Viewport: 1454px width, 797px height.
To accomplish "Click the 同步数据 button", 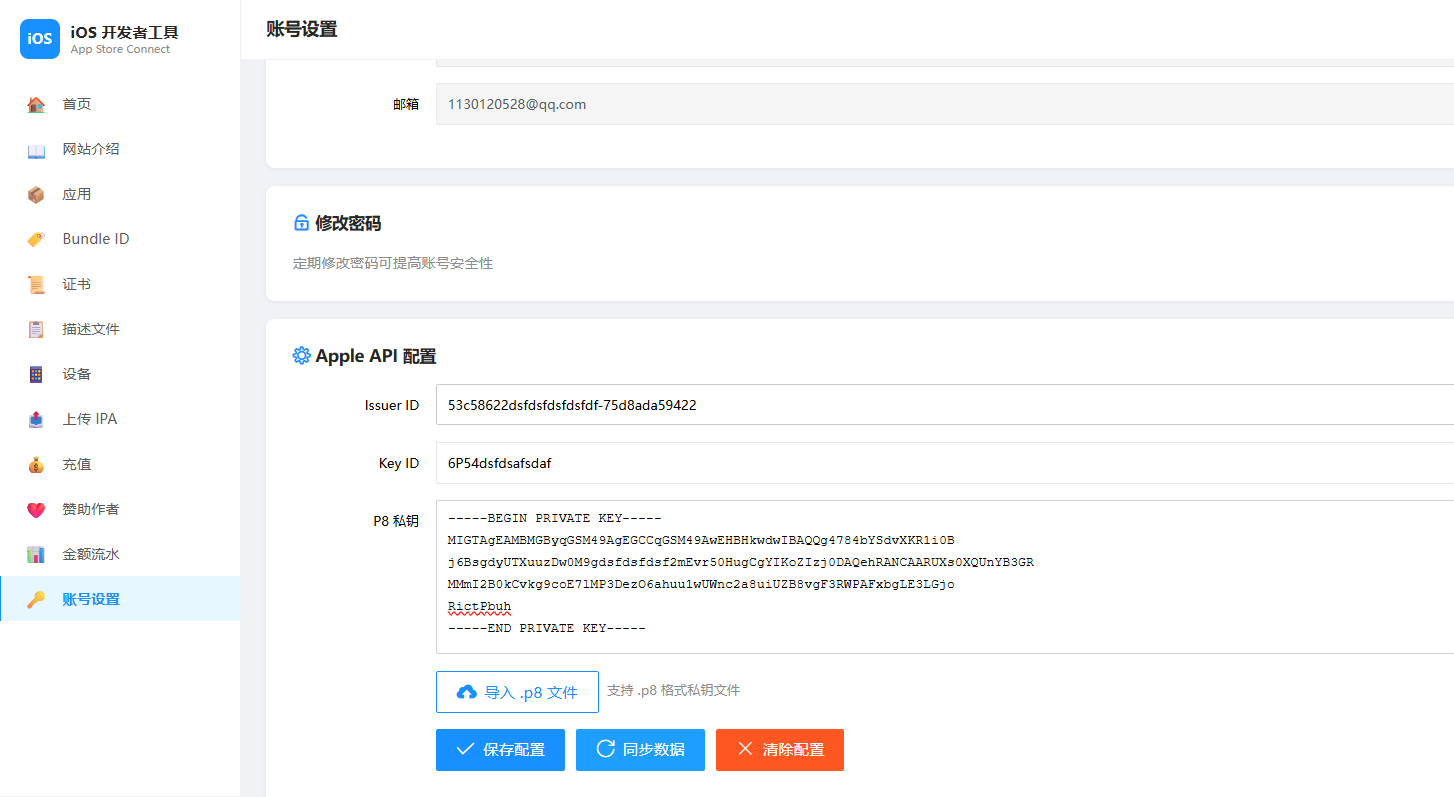I will pyautogui.click(x=640, y=750).
